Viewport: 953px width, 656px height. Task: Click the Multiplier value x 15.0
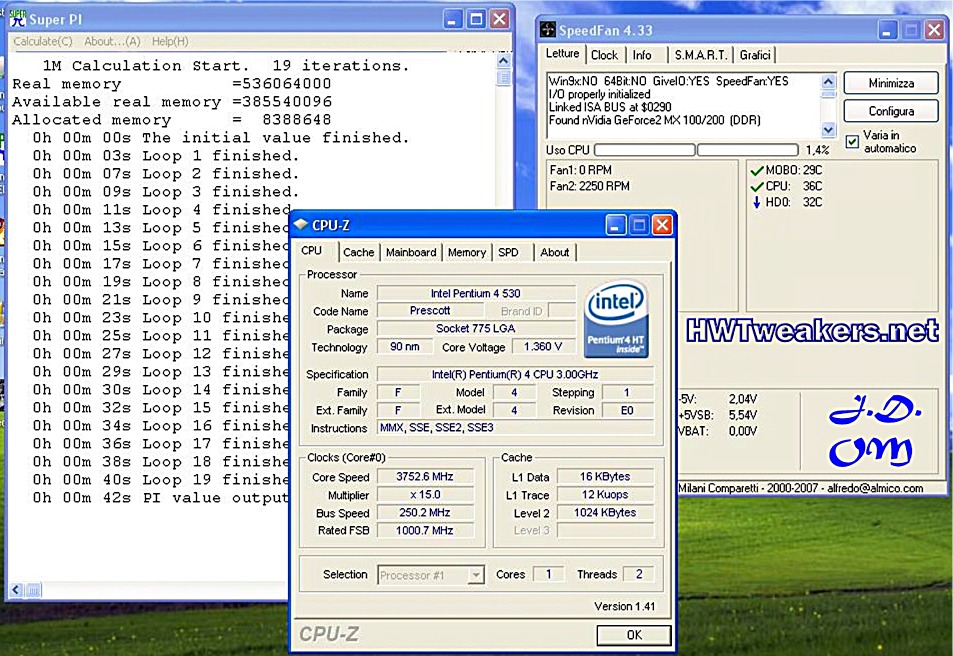[x=425, y=494]
